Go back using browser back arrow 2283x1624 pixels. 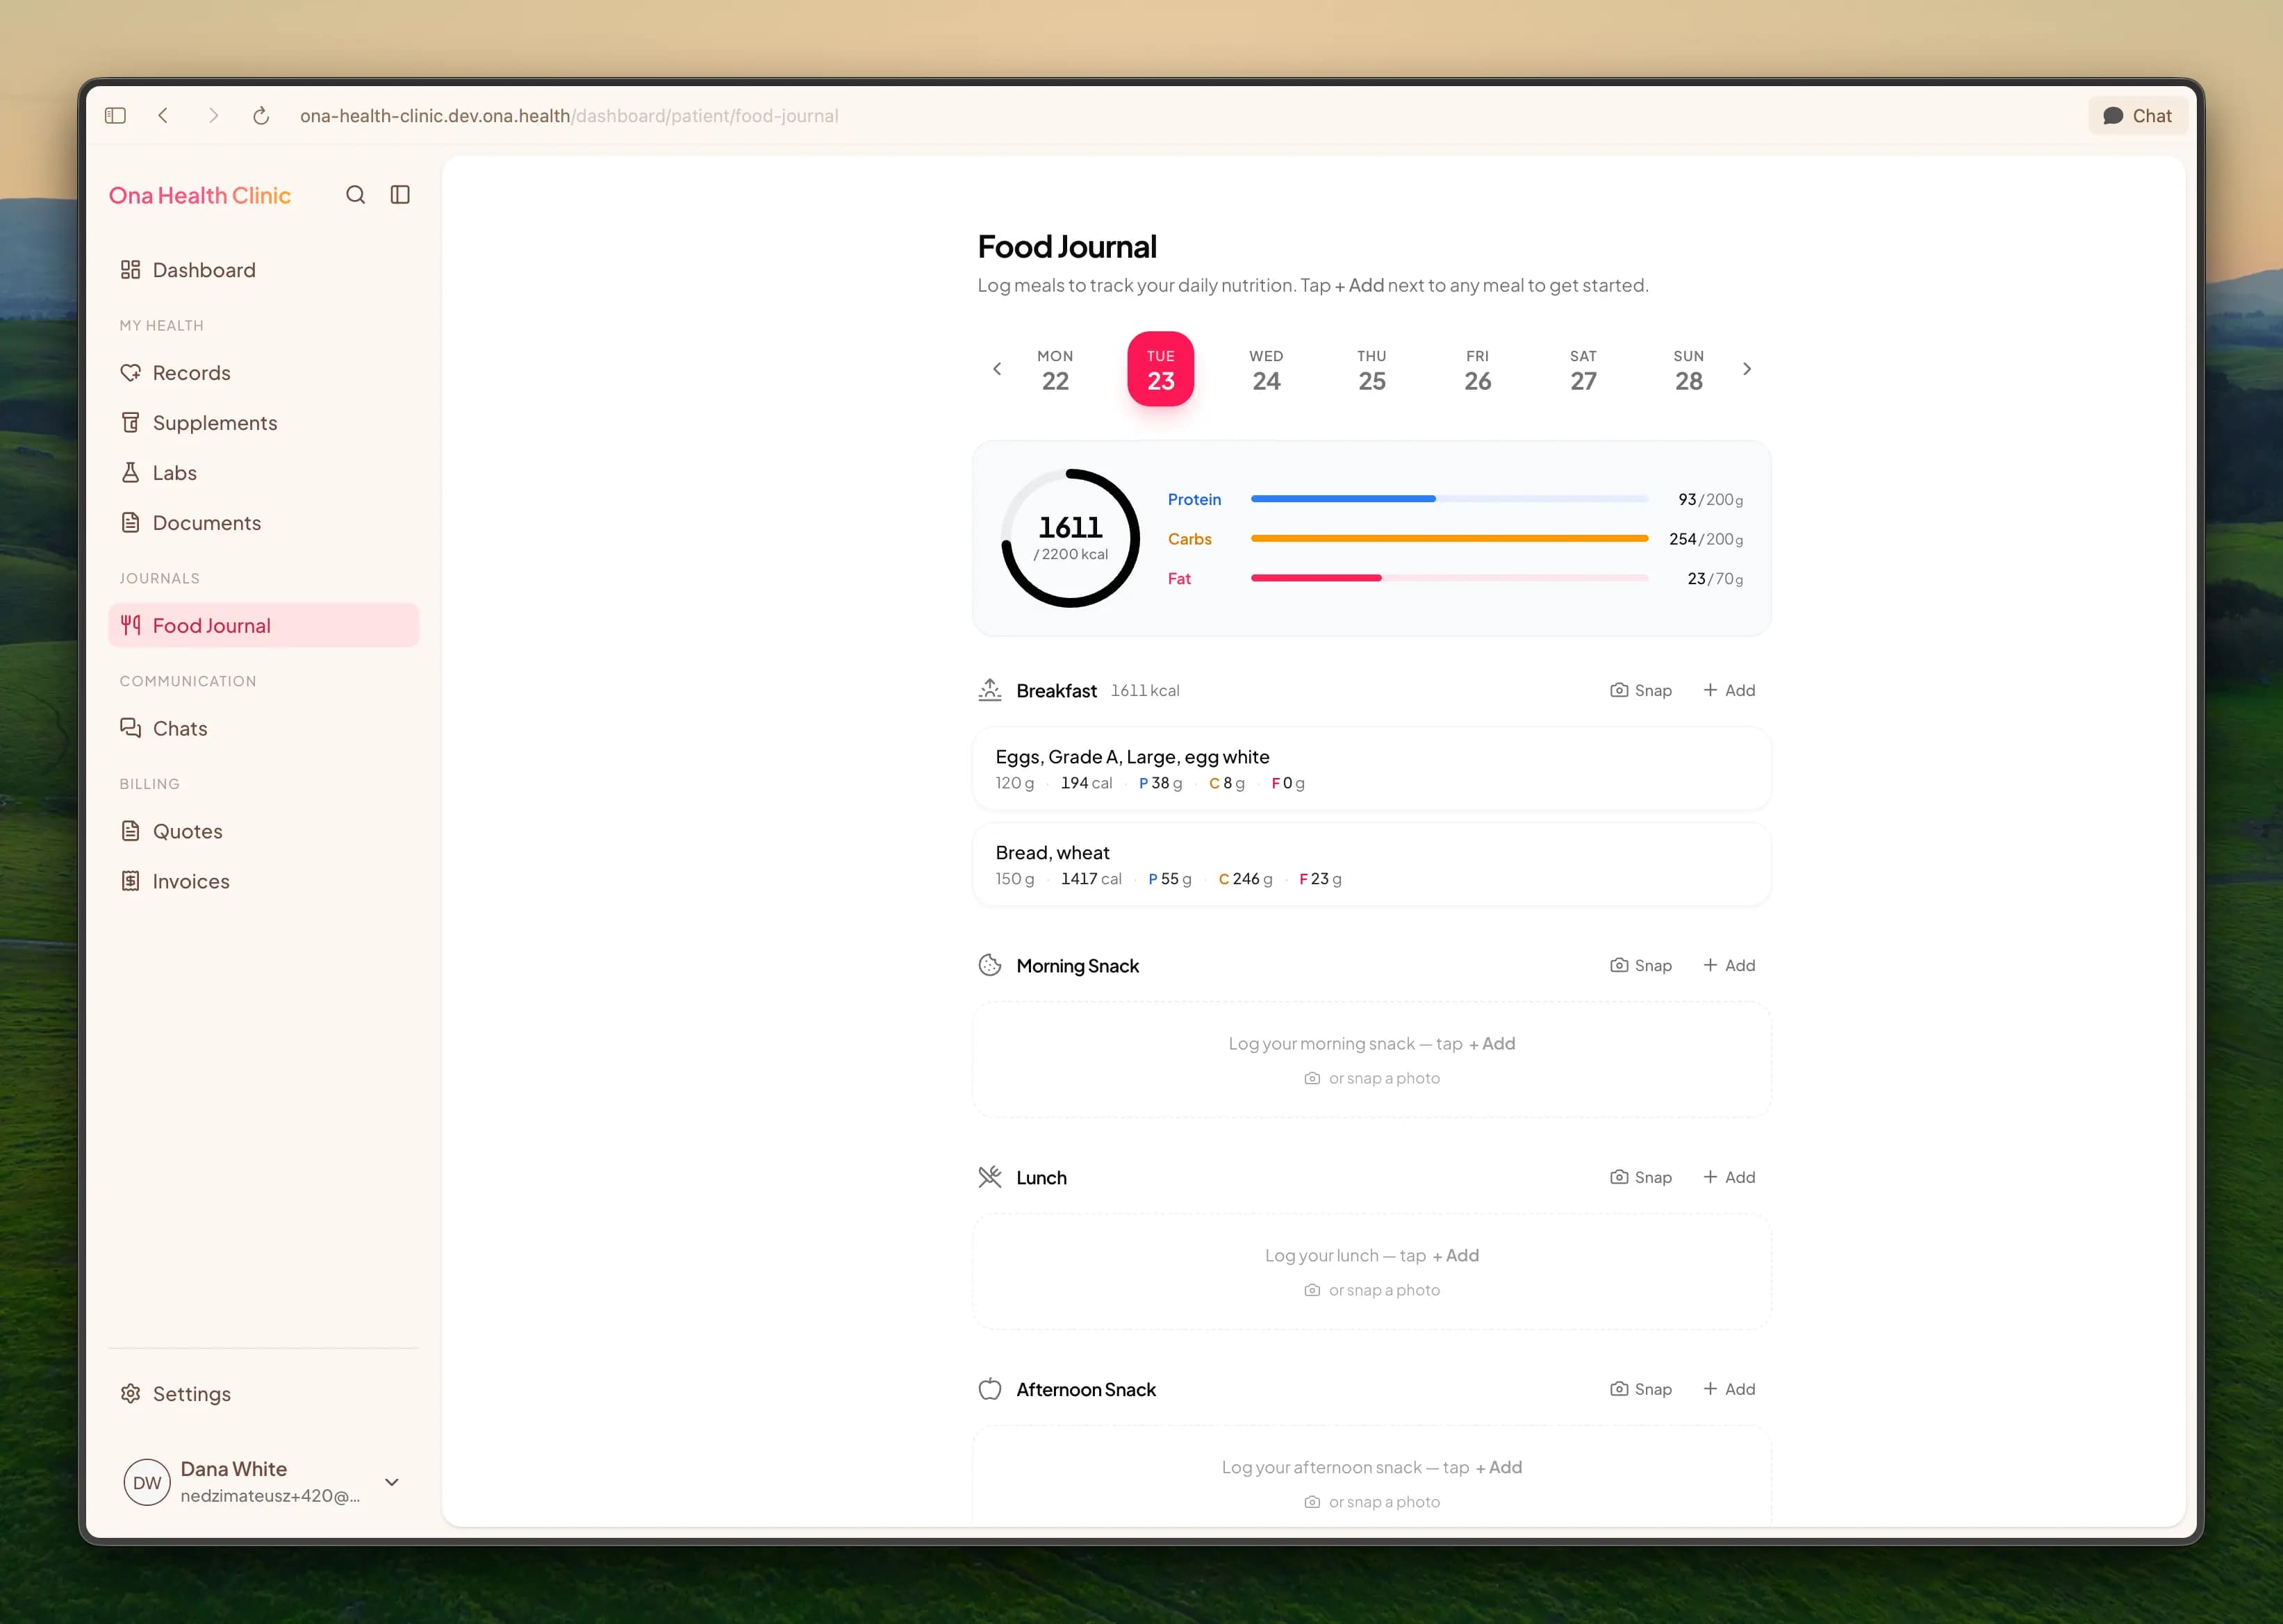[x=163, y=116]
